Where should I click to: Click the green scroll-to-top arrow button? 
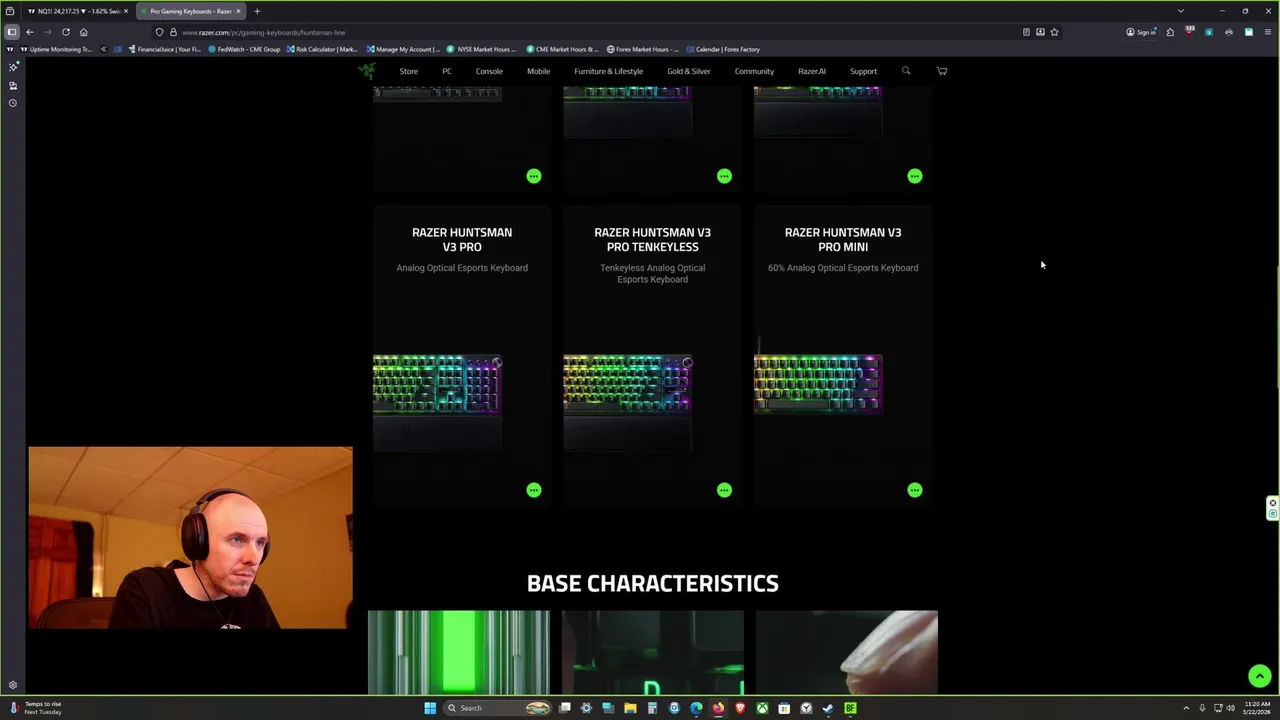click(1259, 676)
